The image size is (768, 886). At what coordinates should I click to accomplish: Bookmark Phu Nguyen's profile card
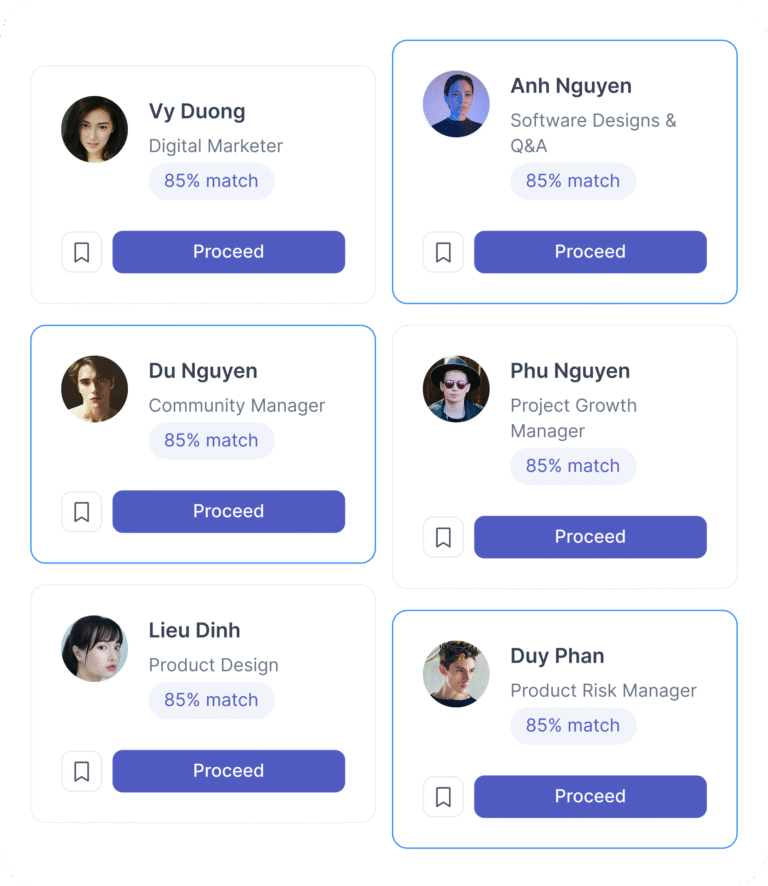(x=444, y=537)
